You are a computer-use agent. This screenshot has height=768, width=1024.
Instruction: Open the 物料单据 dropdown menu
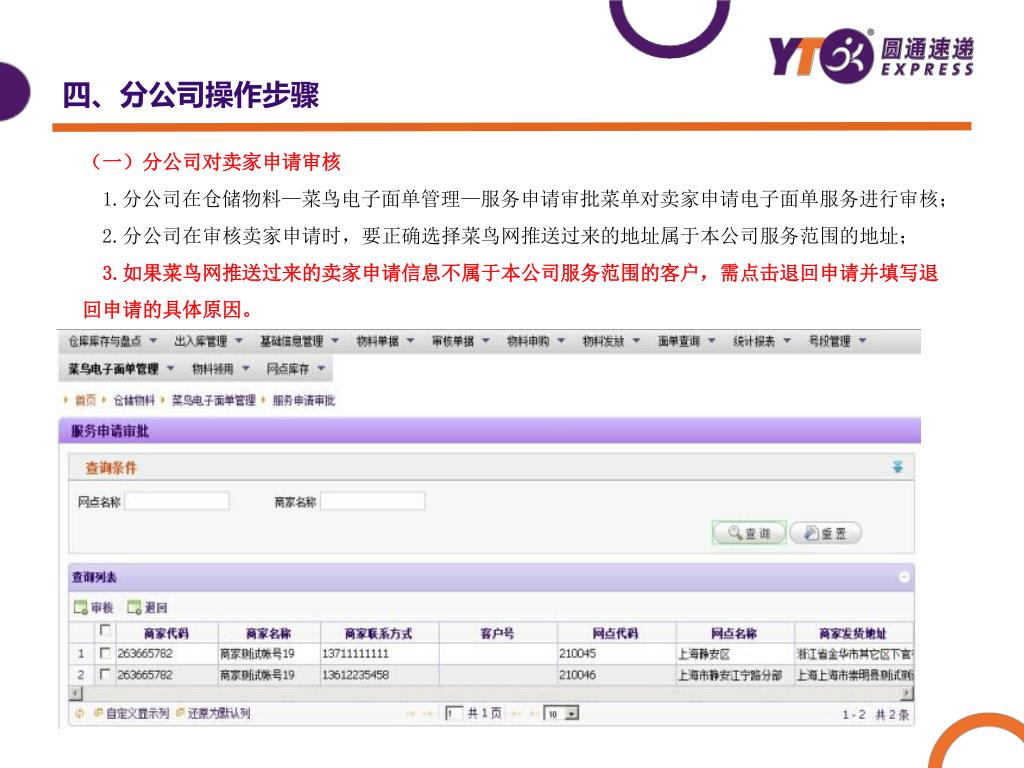(x=385, y=341)
